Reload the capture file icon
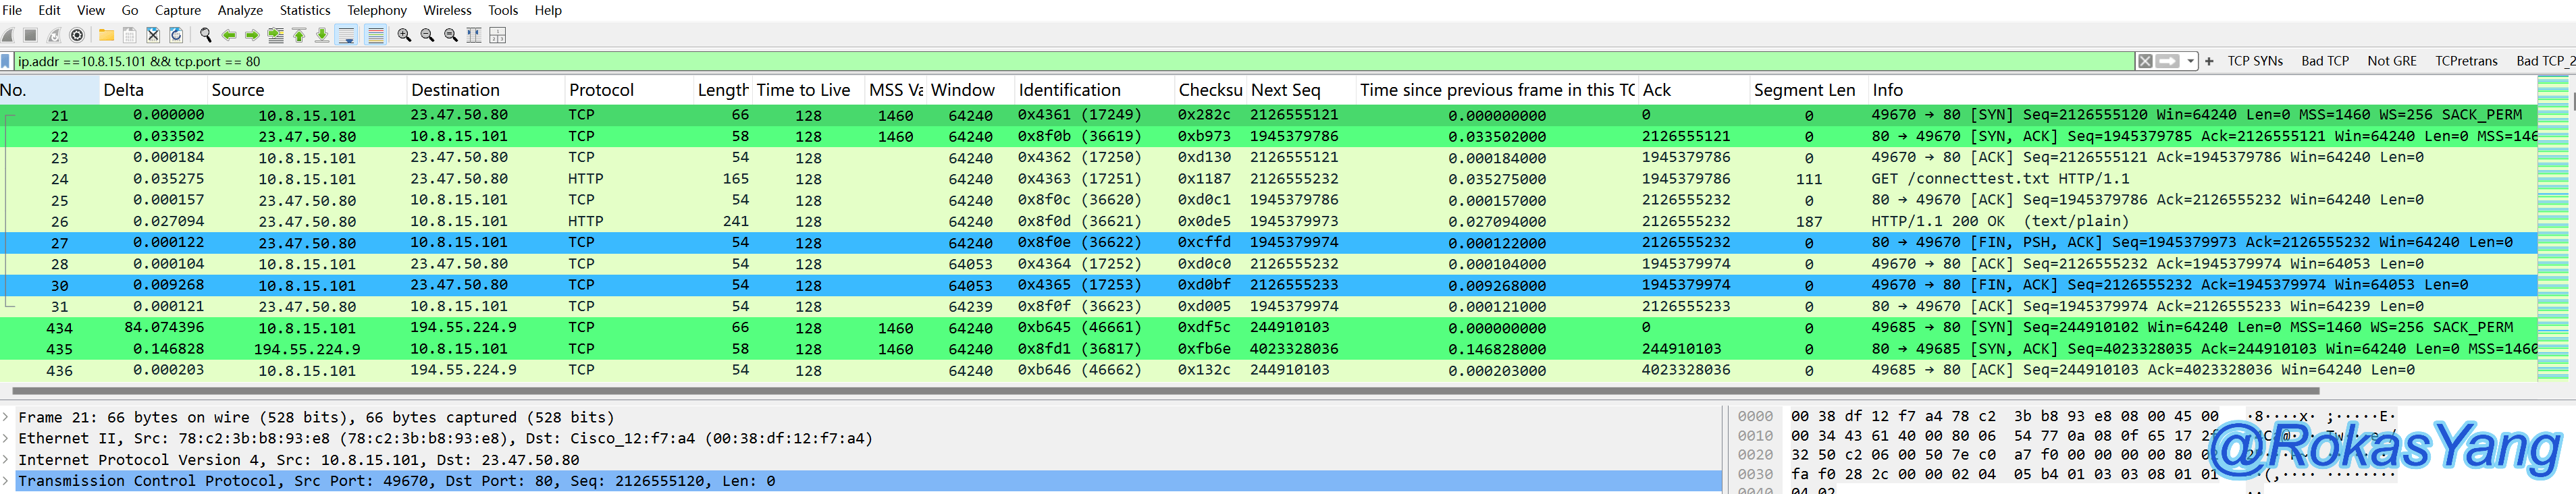 (x=176, y=35)
